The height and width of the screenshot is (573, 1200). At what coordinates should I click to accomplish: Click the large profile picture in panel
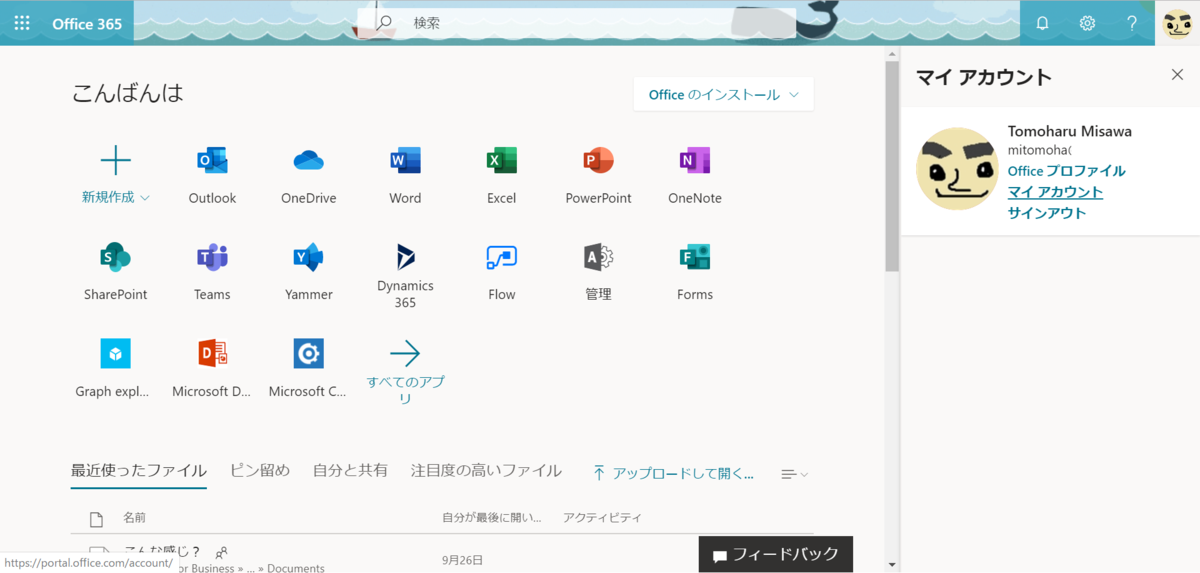pos(957,168)
